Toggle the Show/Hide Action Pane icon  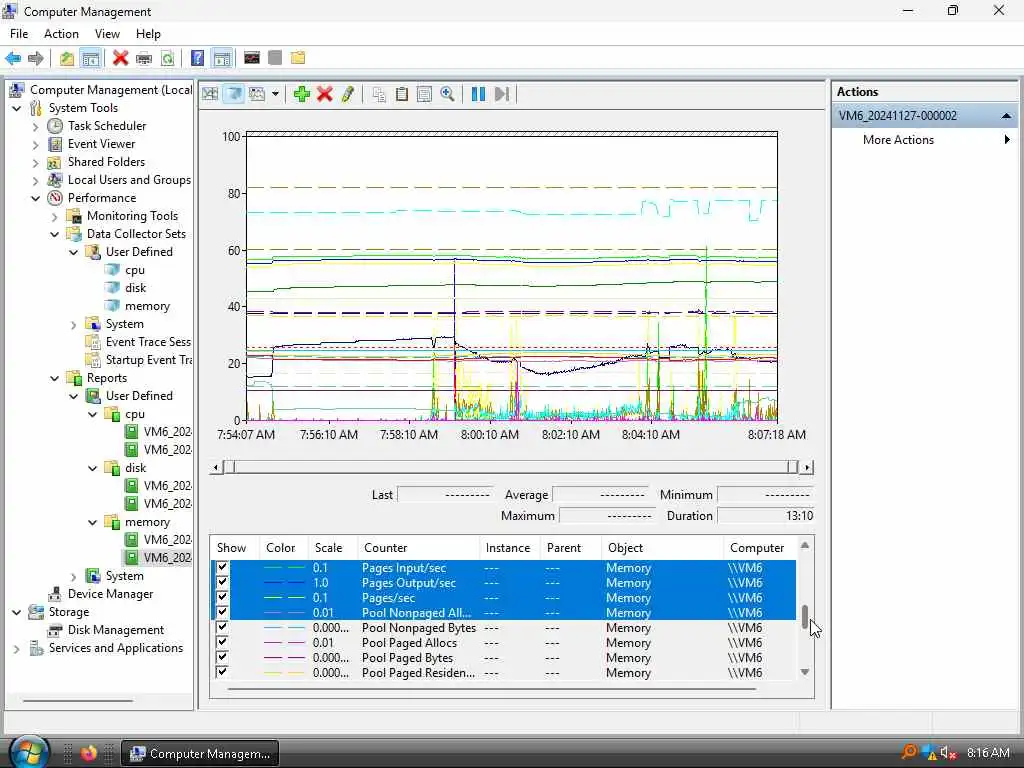tap(222, 58)
